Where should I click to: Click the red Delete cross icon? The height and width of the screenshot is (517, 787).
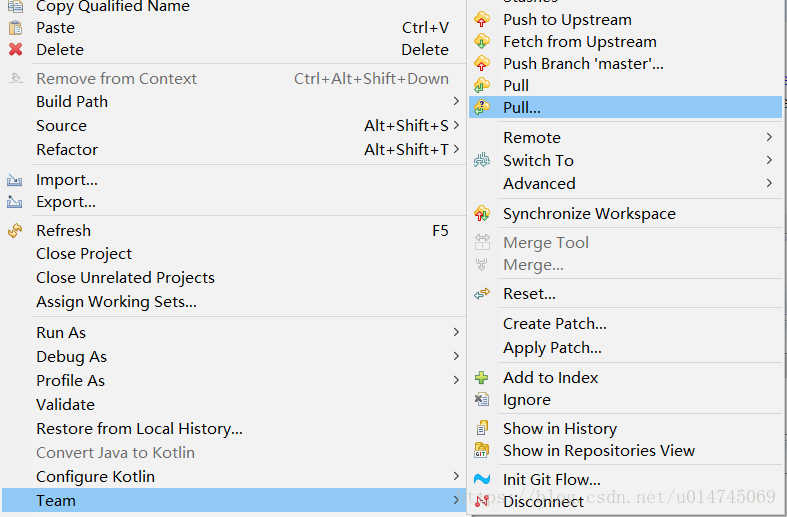click(16, 49)
